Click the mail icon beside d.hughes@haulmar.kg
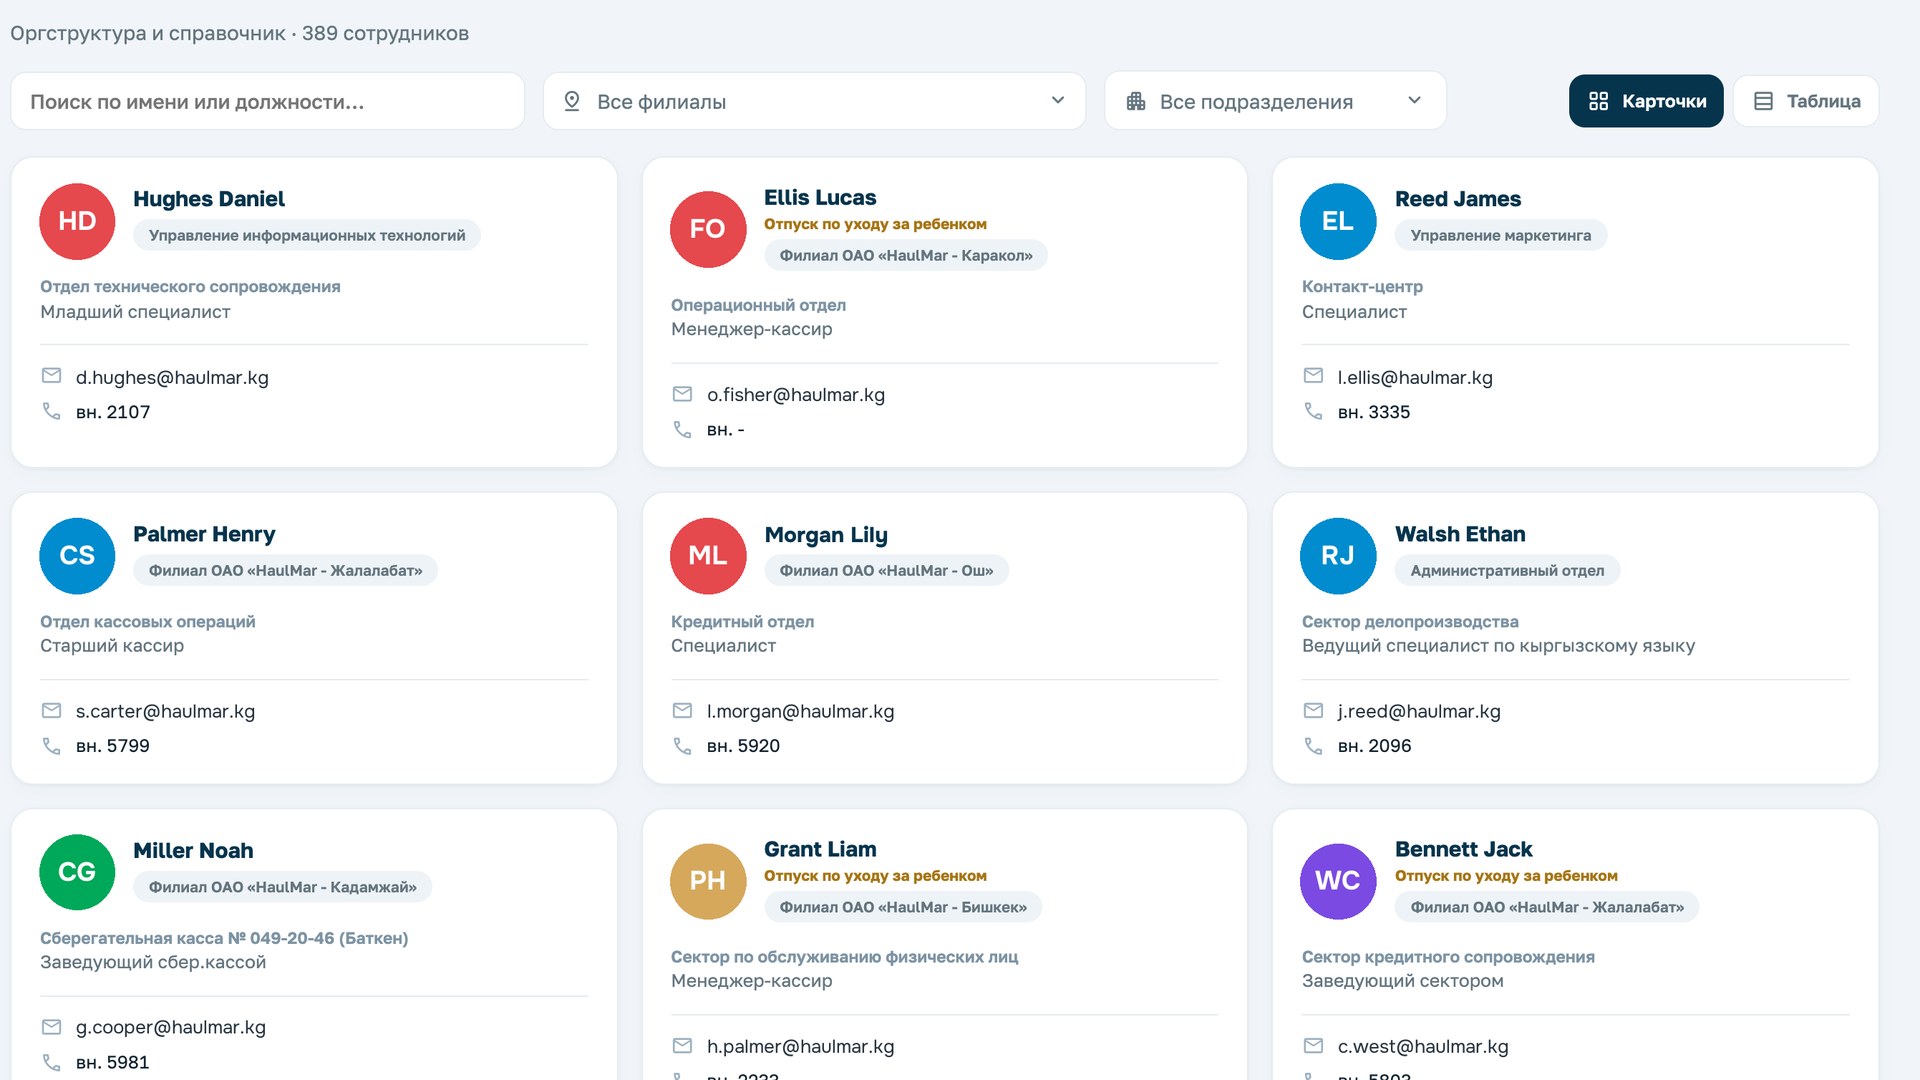The width and height of the screenshot is (1920, 1080). 51,376
